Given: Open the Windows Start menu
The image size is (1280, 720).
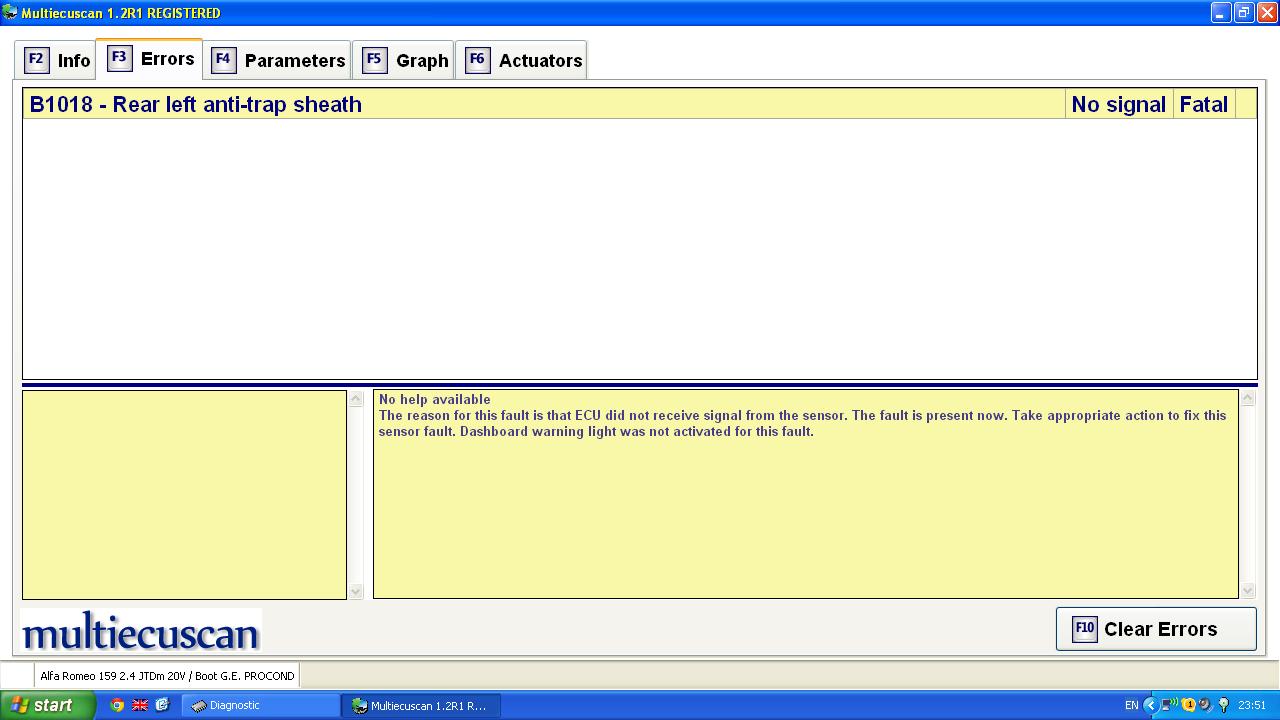Looking at the screenshot, I should (47, 705).
